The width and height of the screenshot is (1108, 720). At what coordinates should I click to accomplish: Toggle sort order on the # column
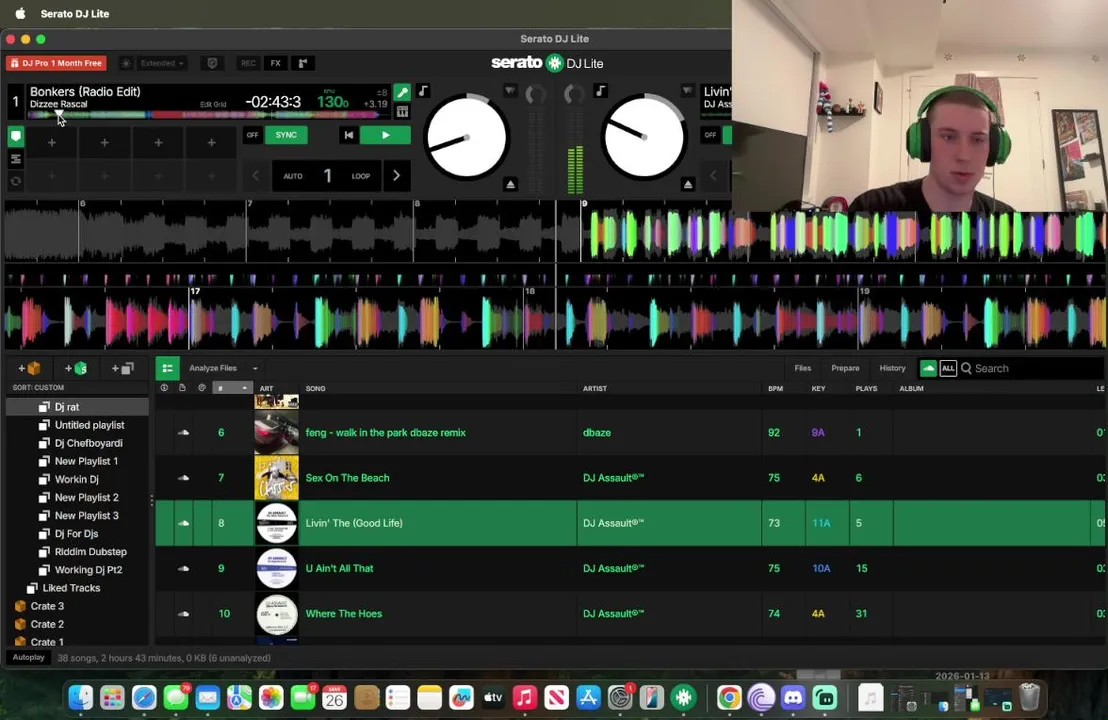pyautogui.click(x=232, y=388)
